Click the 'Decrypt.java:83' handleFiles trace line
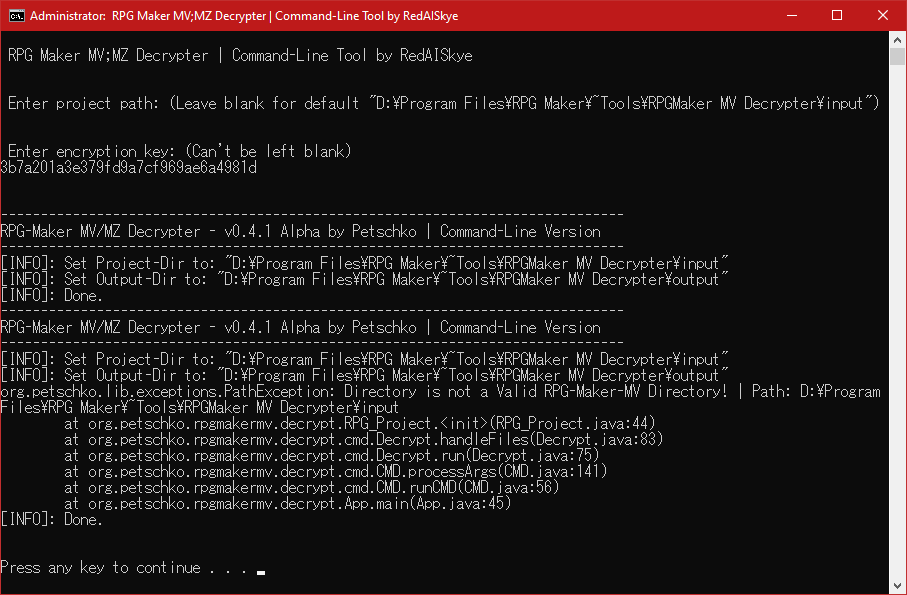907x595 pixels. tap(363, 439)
